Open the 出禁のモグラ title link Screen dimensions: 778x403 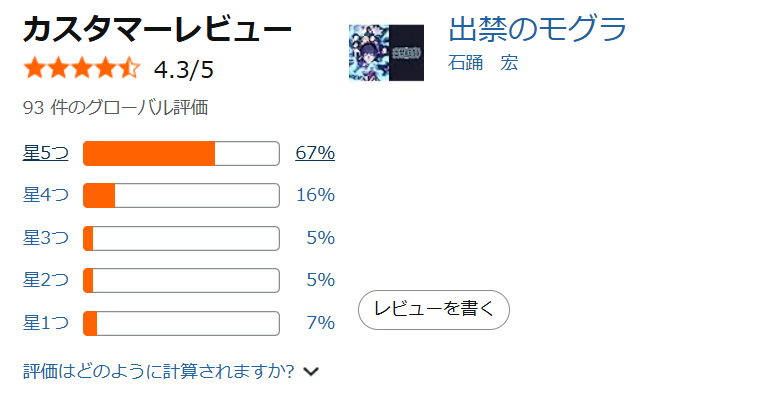[x=537, y=28]
